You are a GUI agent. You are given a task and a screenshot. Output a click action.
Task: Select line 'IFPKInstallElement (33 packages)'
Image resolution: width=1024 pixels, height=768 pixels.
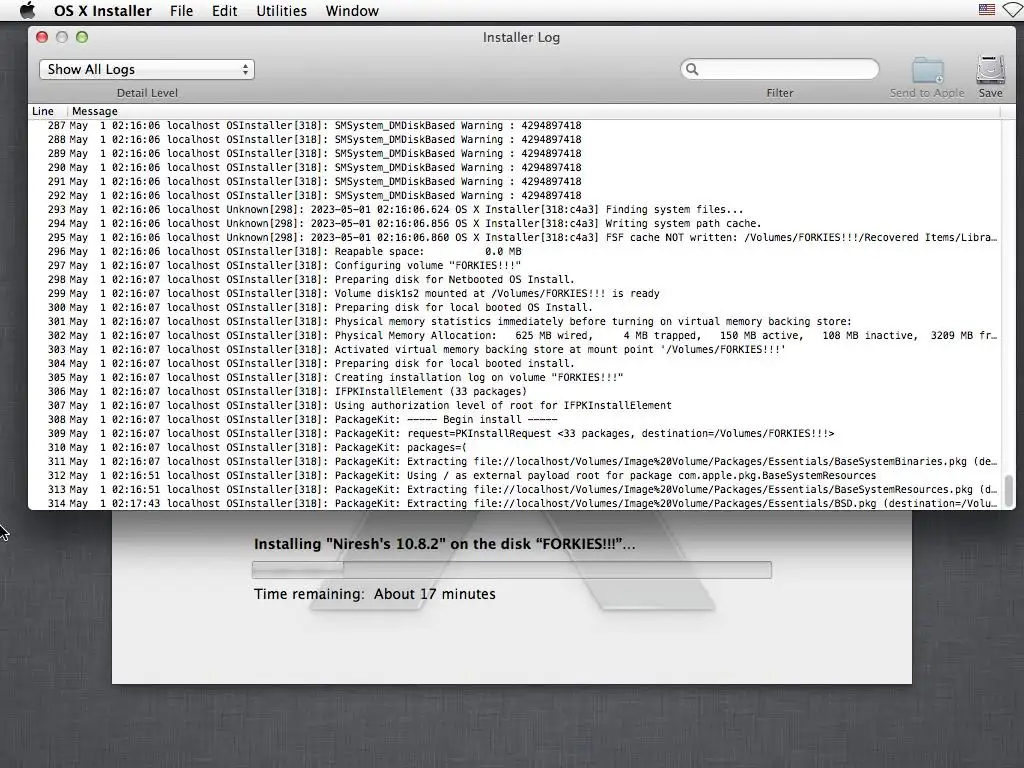pyautogui.click(x=514, y=391)
